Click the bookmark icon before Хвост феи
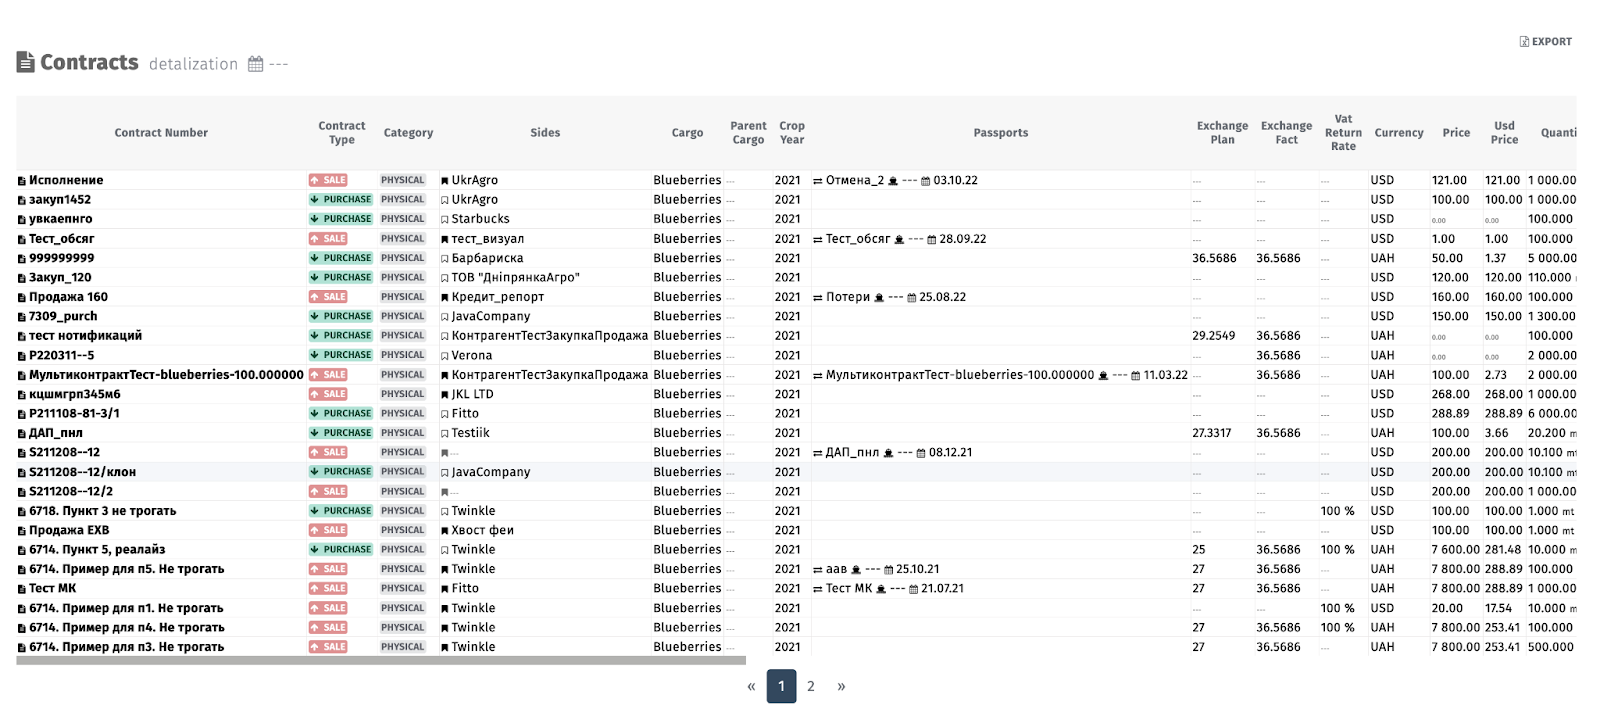This screenshot has height=723, width=1600. tap(445, 531)
